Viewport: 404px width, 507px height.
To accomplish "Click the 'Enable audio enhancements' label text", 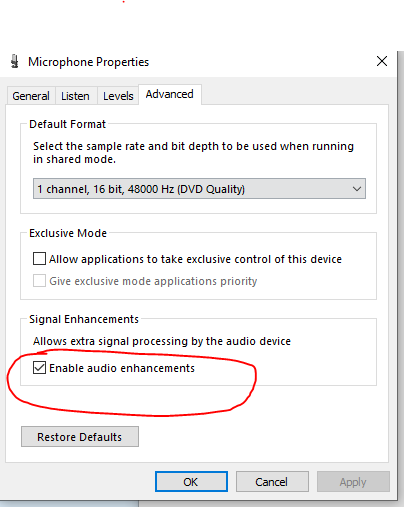I will [122, 368].
